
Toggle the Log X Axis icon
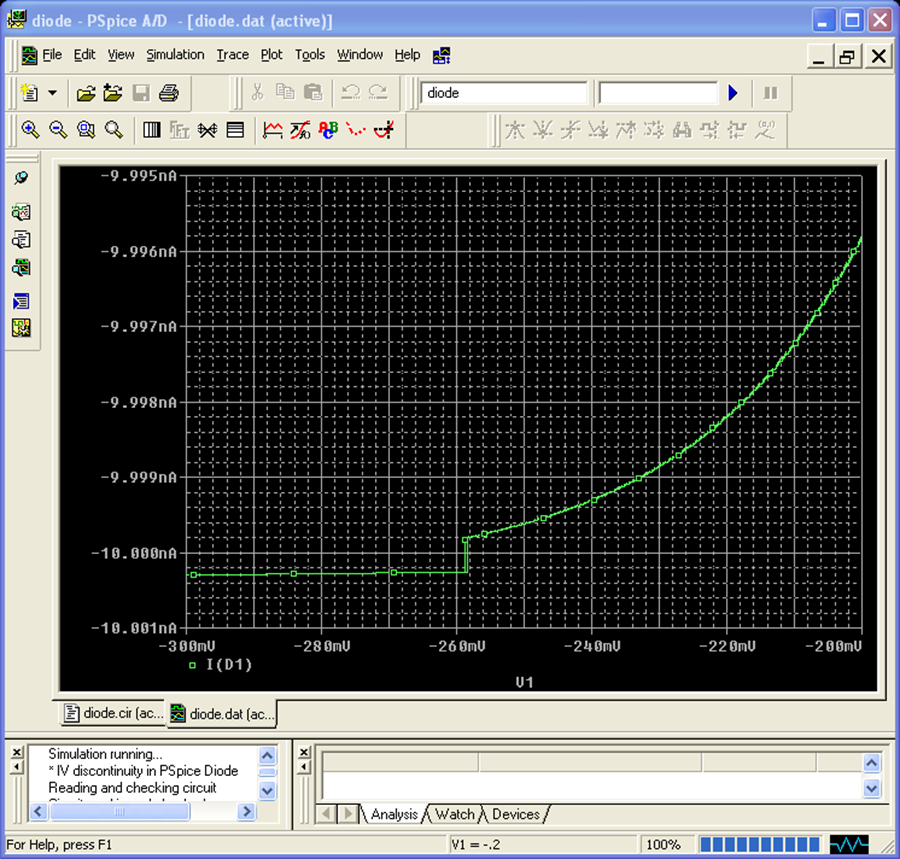point(152,130)
